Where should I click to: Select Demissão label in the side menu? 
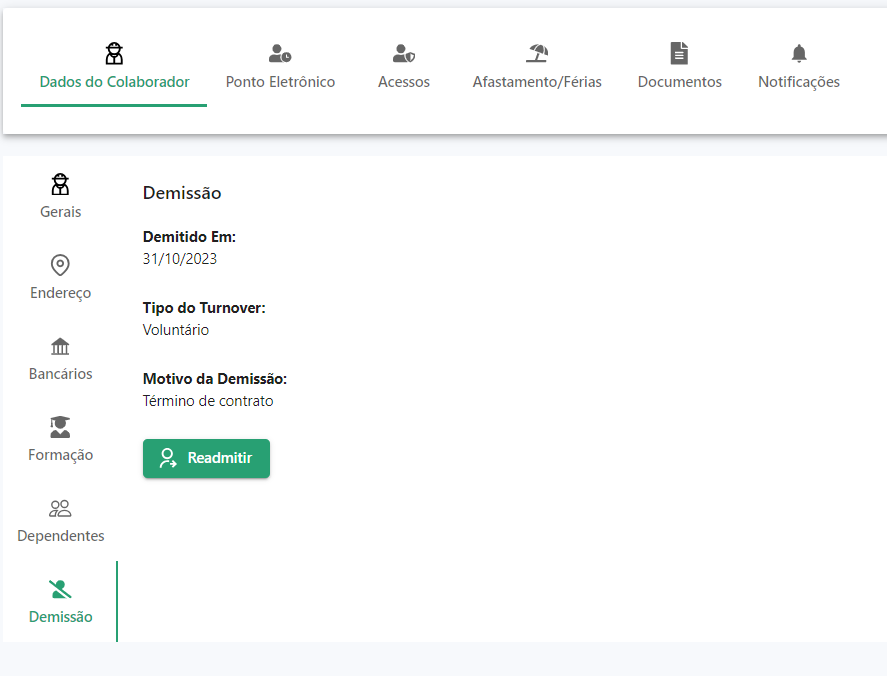point(61,617)
